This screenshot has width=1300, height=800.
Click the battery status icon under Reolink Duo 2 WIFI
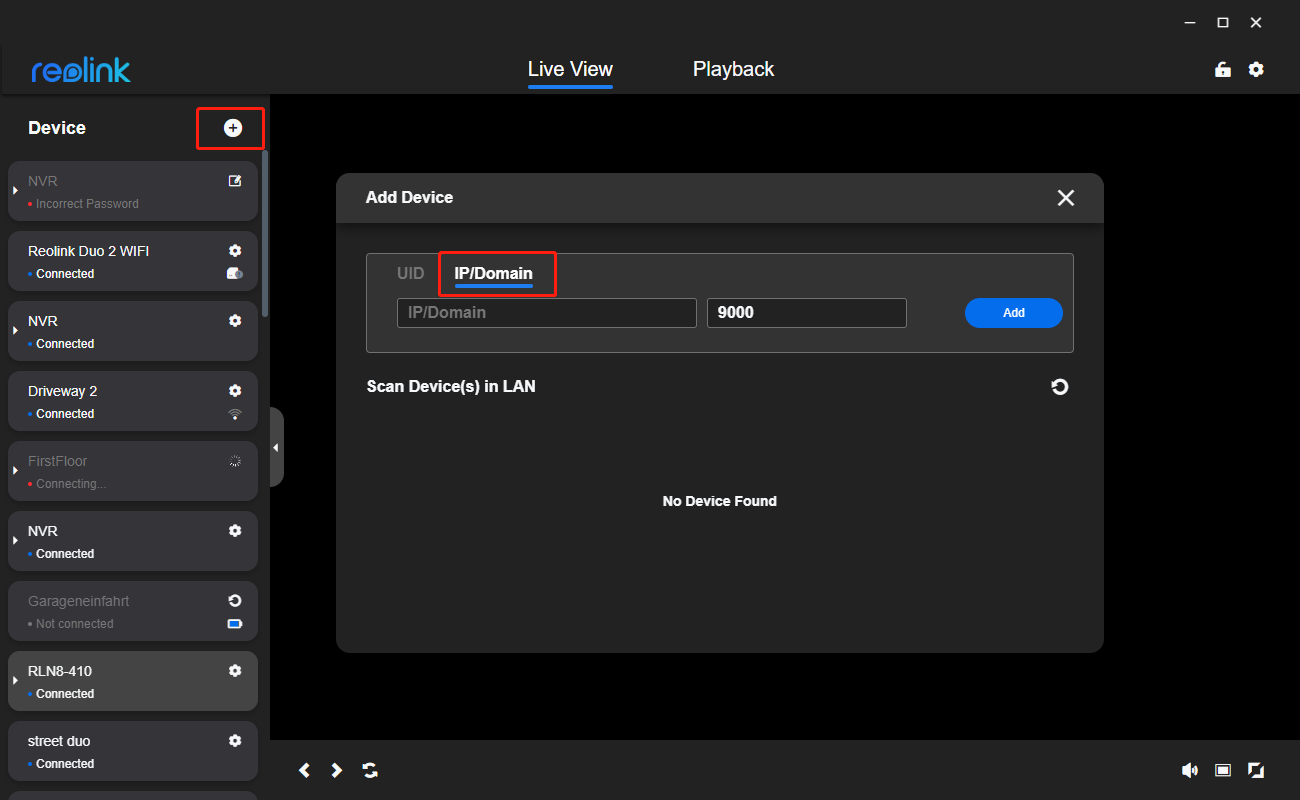235,273
